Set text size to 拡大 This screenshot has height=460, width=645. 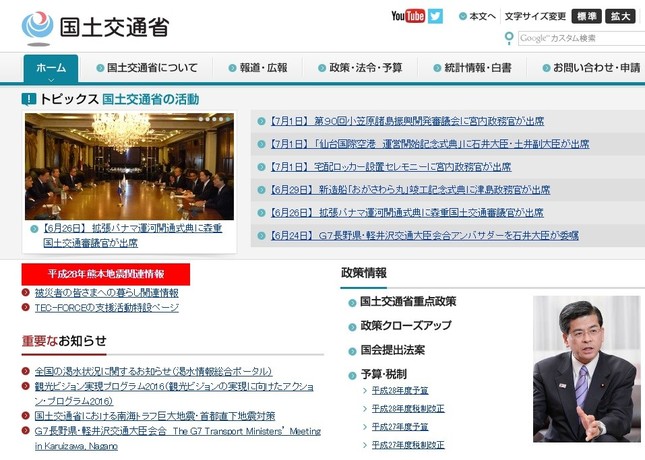620,16
